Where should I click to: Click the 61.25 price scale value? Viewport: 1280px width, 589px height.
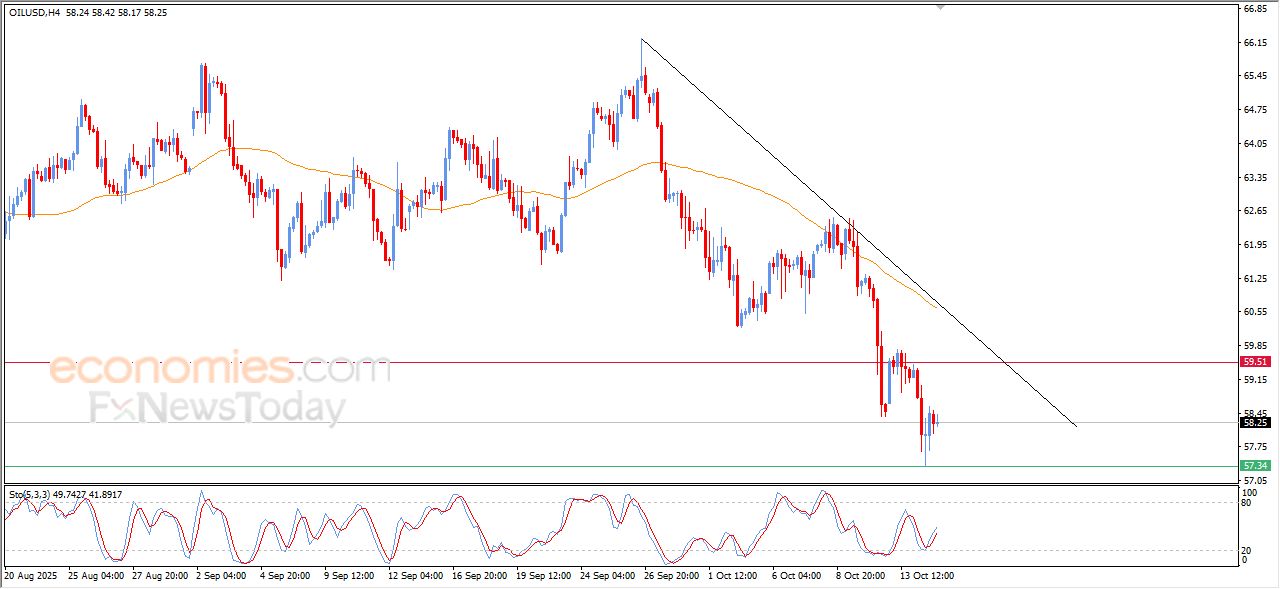tap(1255, 279)
